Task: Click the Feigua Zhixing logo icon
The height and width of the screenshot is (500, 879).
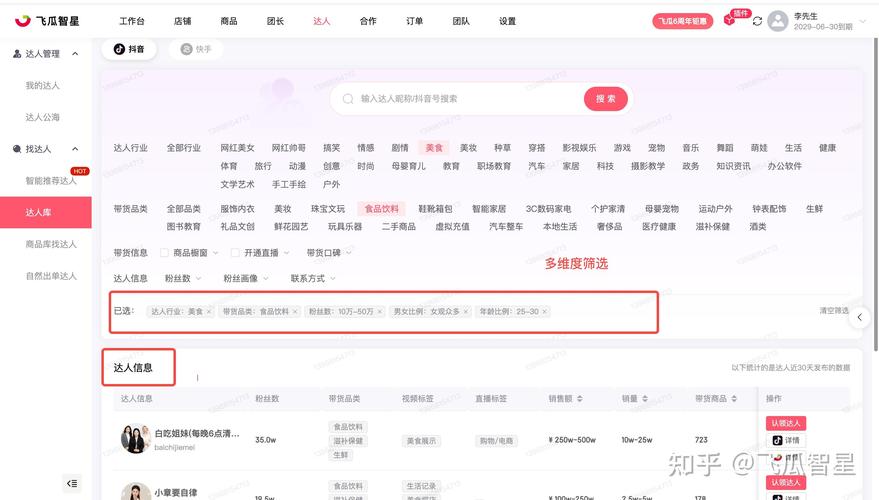Action: coord(22,21)
